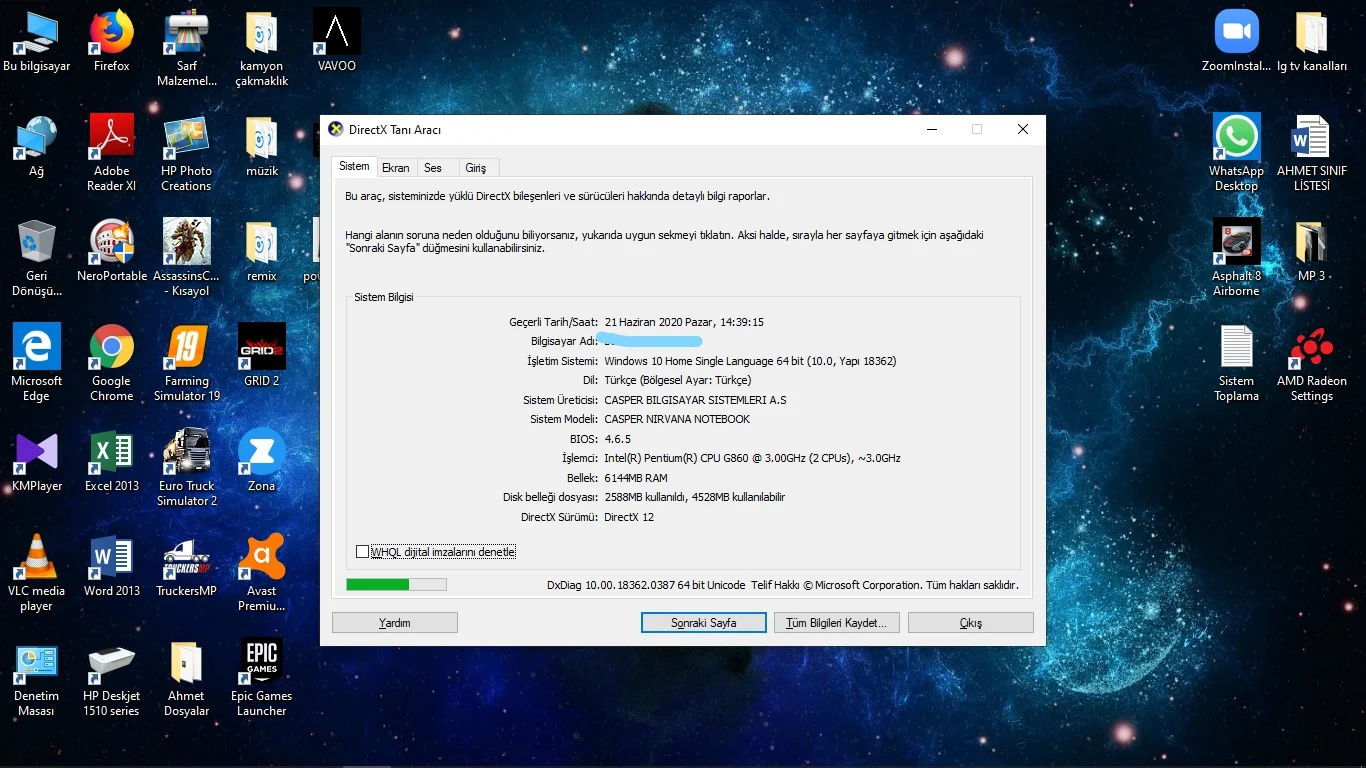Select the lg tv kanalları folder
Screen dimensions: 1366x768
tap(1312, 43)
